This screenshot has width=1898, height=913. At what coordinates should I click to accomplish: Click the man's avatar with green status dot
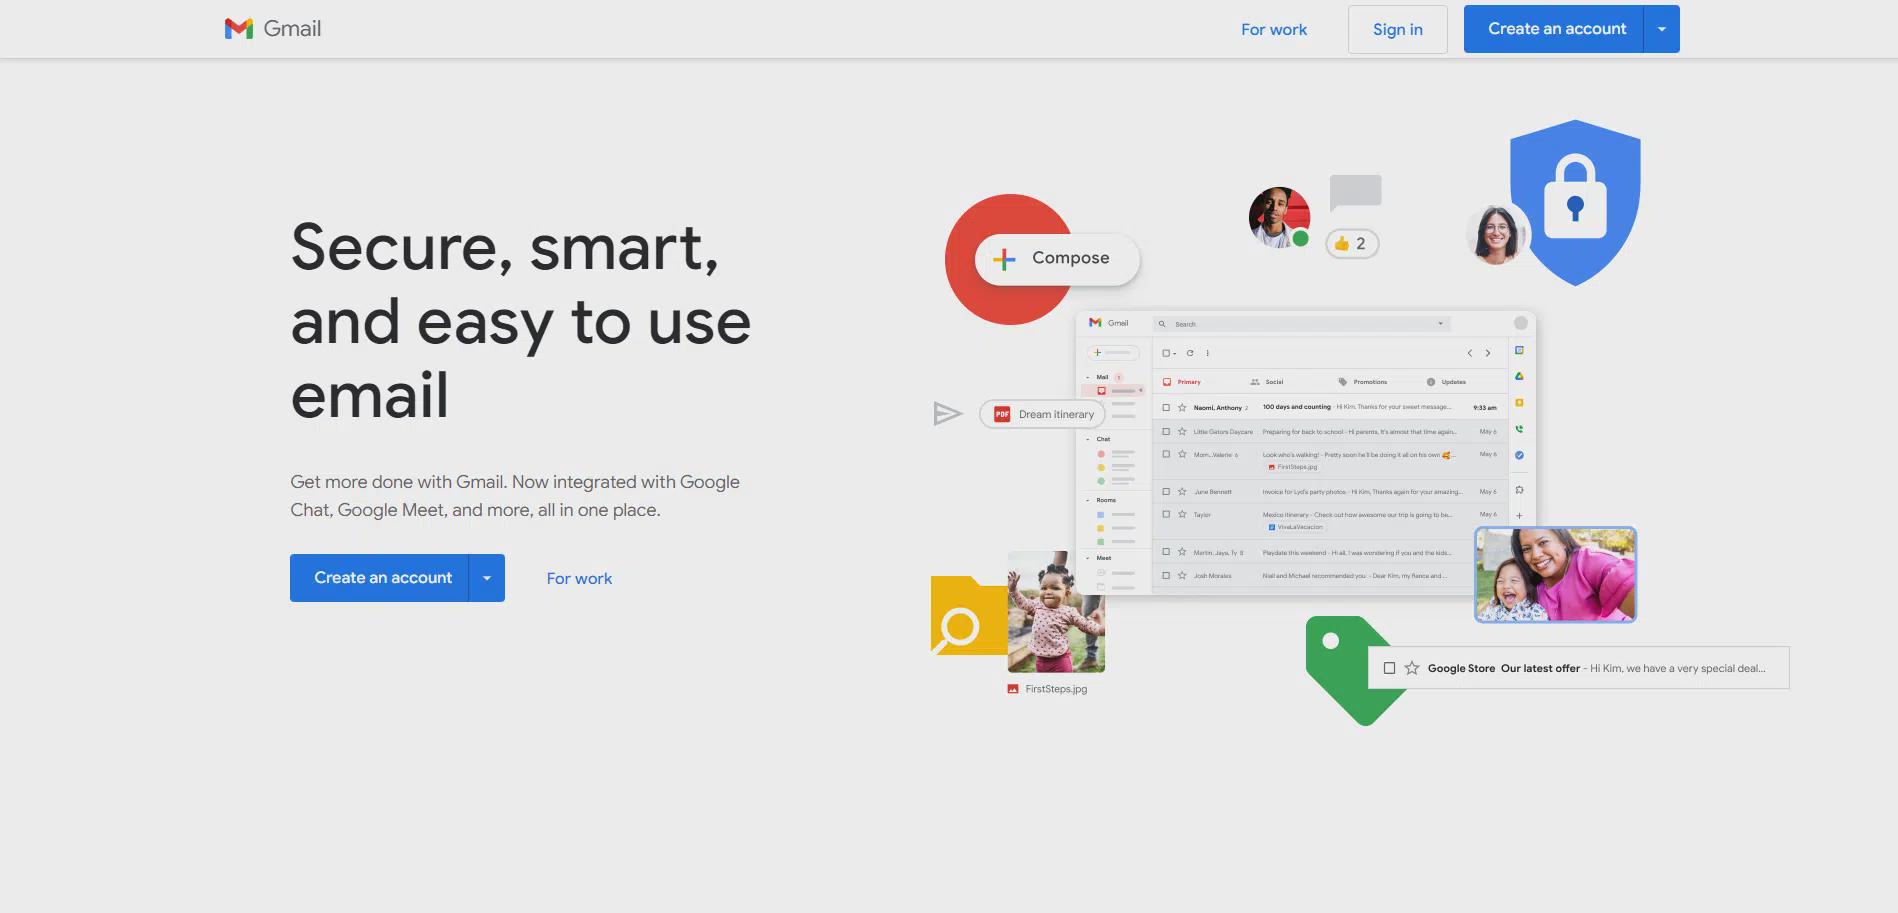click(1279, 217)
